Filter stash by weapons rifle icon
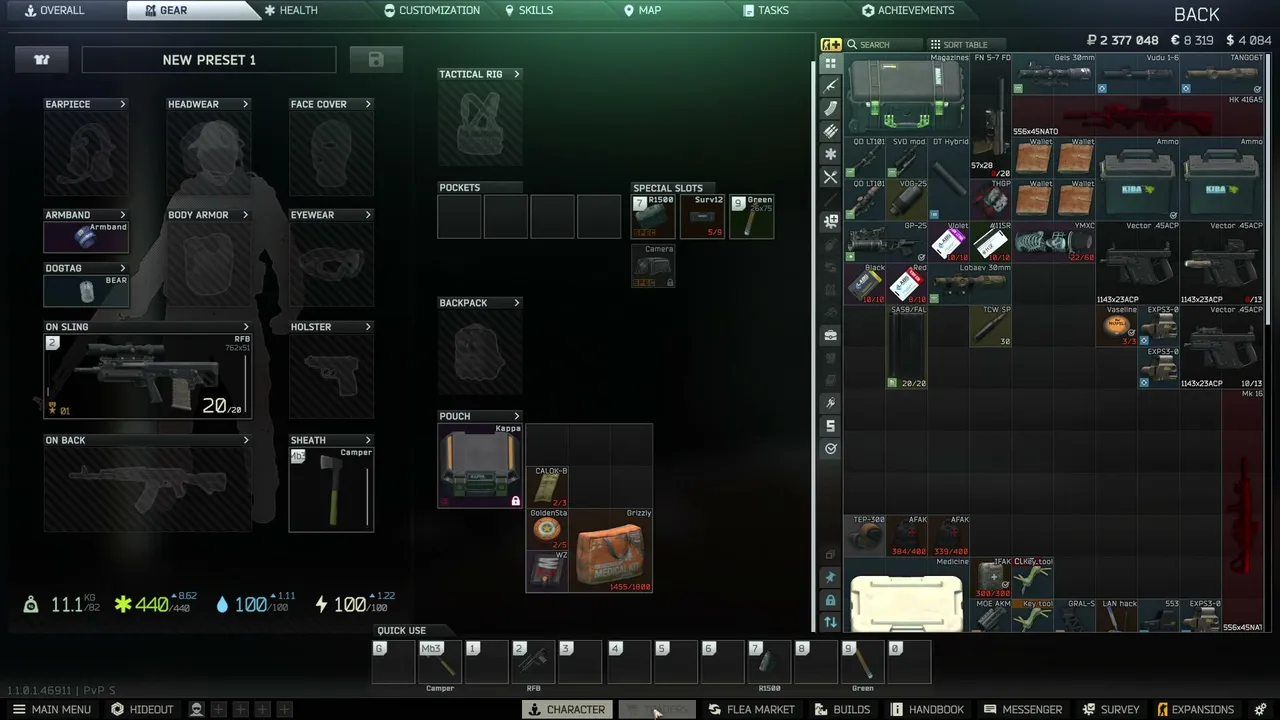This screenshot has width=1280, height=720. click(x=830, y=86)
